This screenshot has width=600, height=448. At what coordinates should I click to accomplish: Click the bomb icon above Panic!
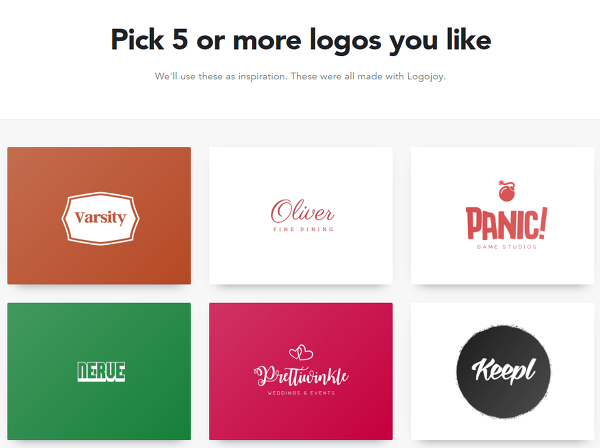507,191
